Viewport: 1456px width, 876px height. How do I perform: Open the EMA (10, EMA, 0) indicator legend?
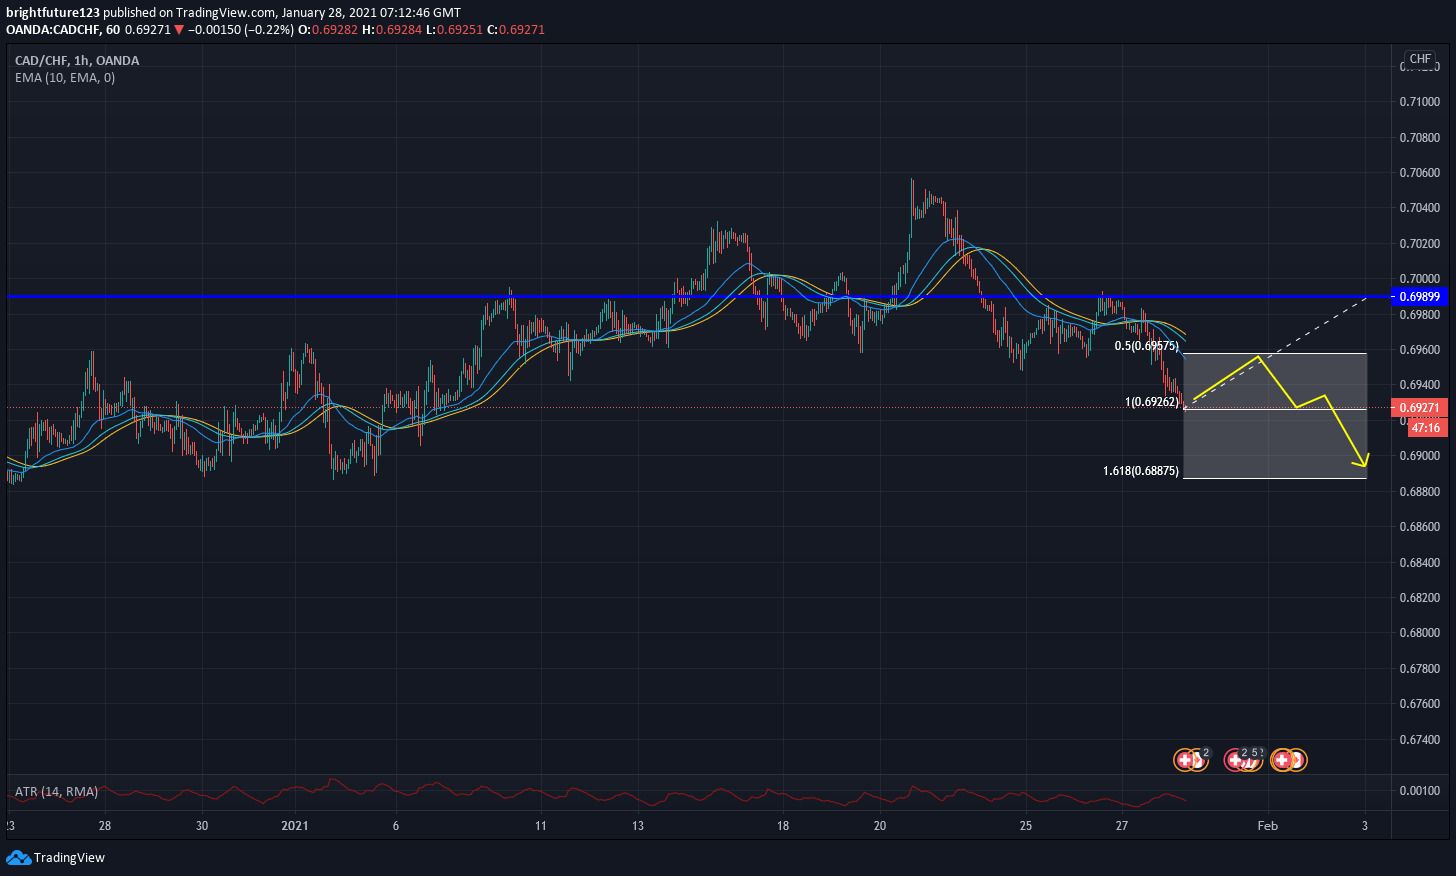click(x=65, y=77)
